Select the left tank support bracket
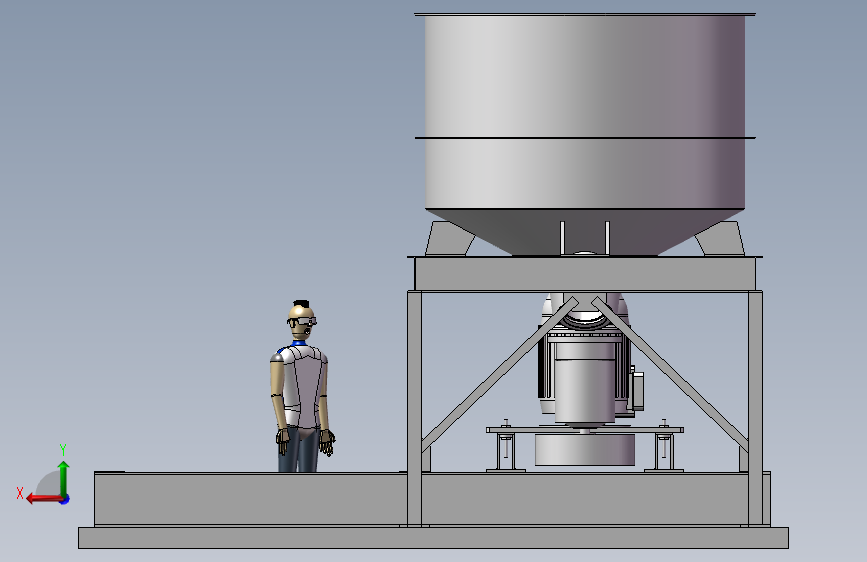867x562 pixels. (449, 239)
